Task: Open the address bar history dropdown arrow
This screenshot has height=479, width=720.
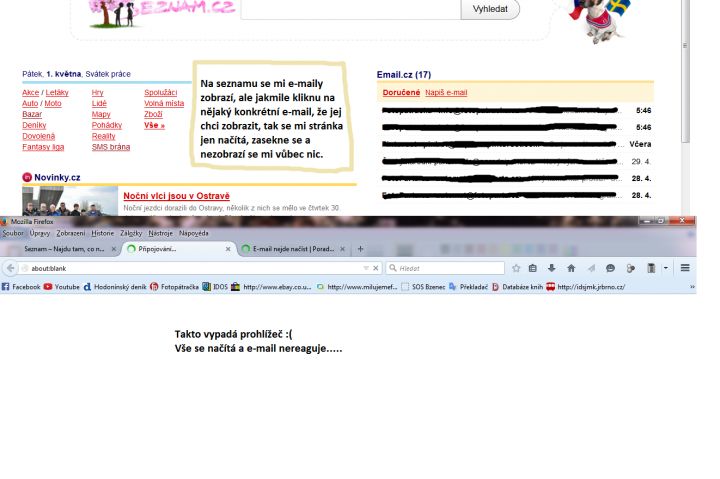Action: click(366, 268)
